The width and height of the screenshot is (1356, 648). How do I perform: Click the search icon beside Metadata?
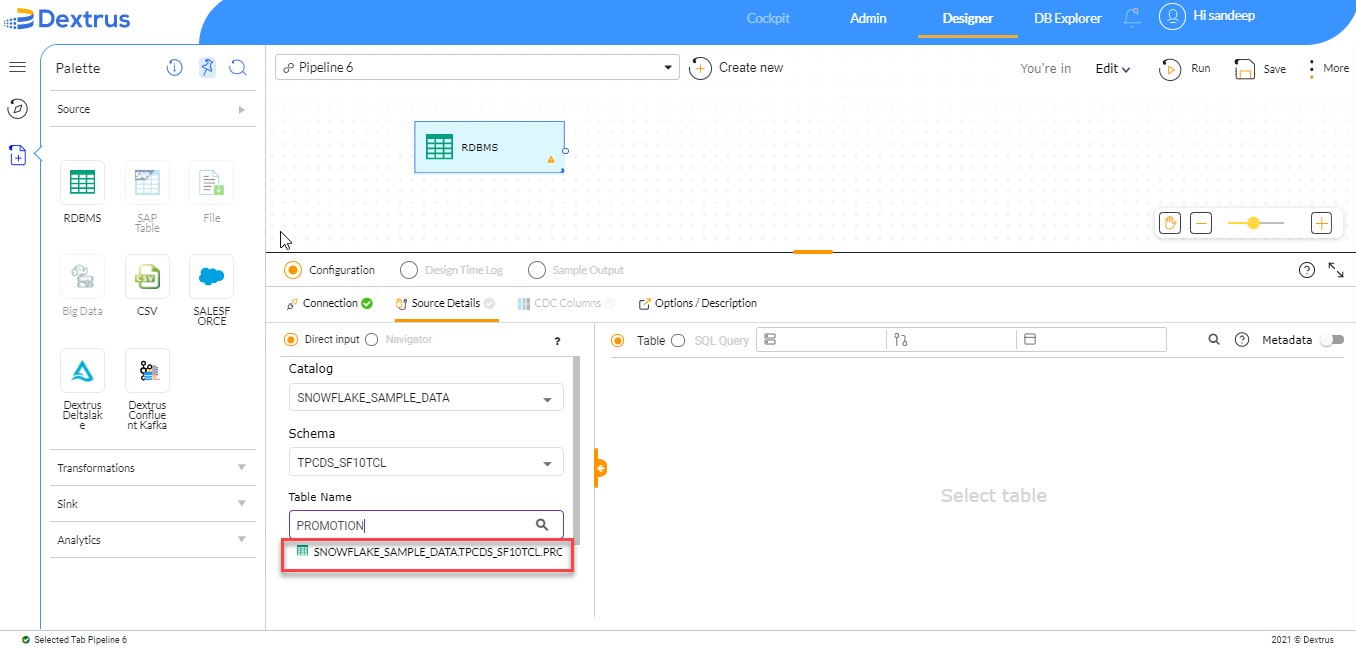1214,340
